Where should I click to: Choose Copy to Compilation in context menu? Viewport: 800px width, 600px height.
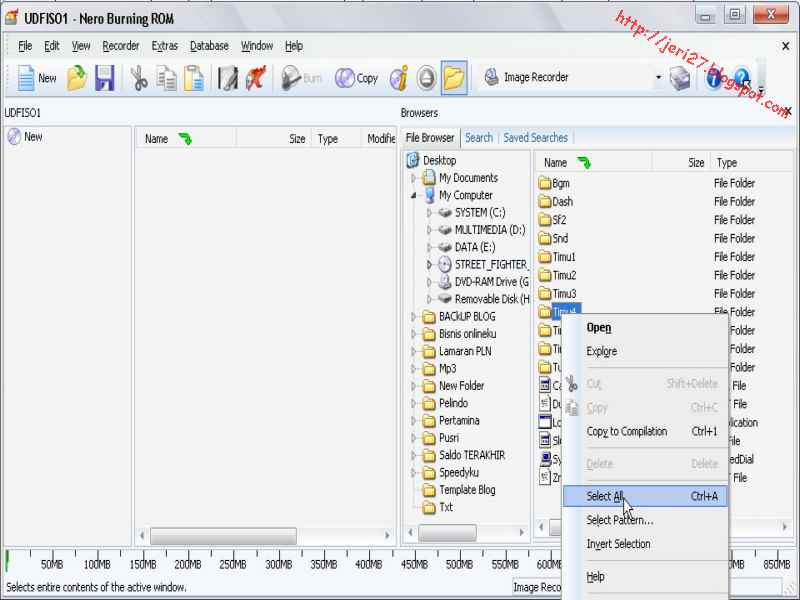645,432
